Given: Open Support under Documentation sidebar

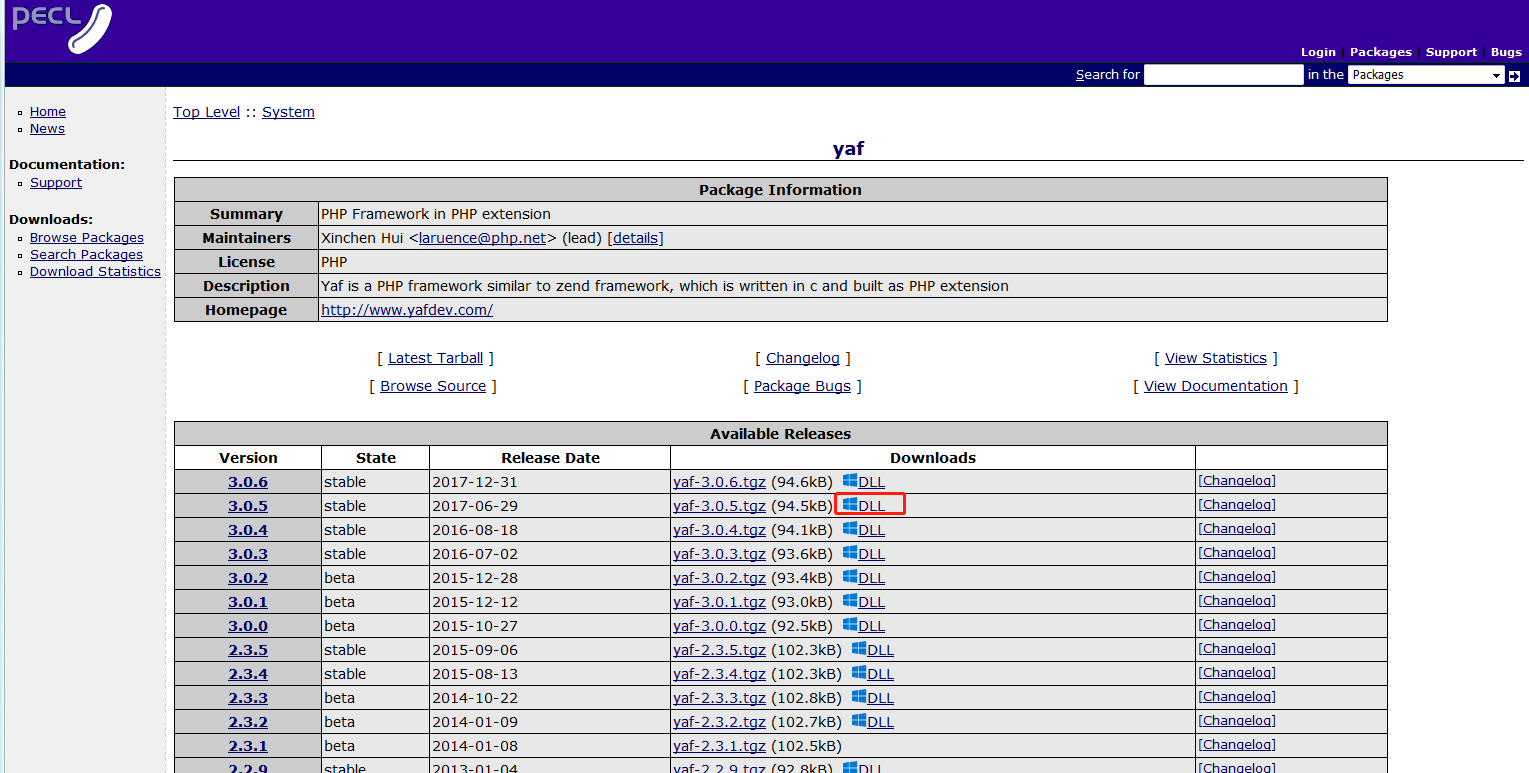Looking at the screenshot, I should (56, 183).
